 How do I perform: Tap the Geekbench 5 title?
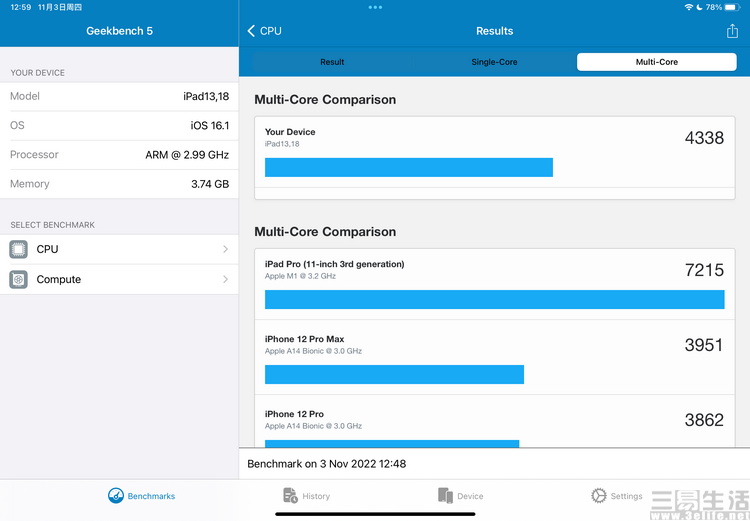119,31
